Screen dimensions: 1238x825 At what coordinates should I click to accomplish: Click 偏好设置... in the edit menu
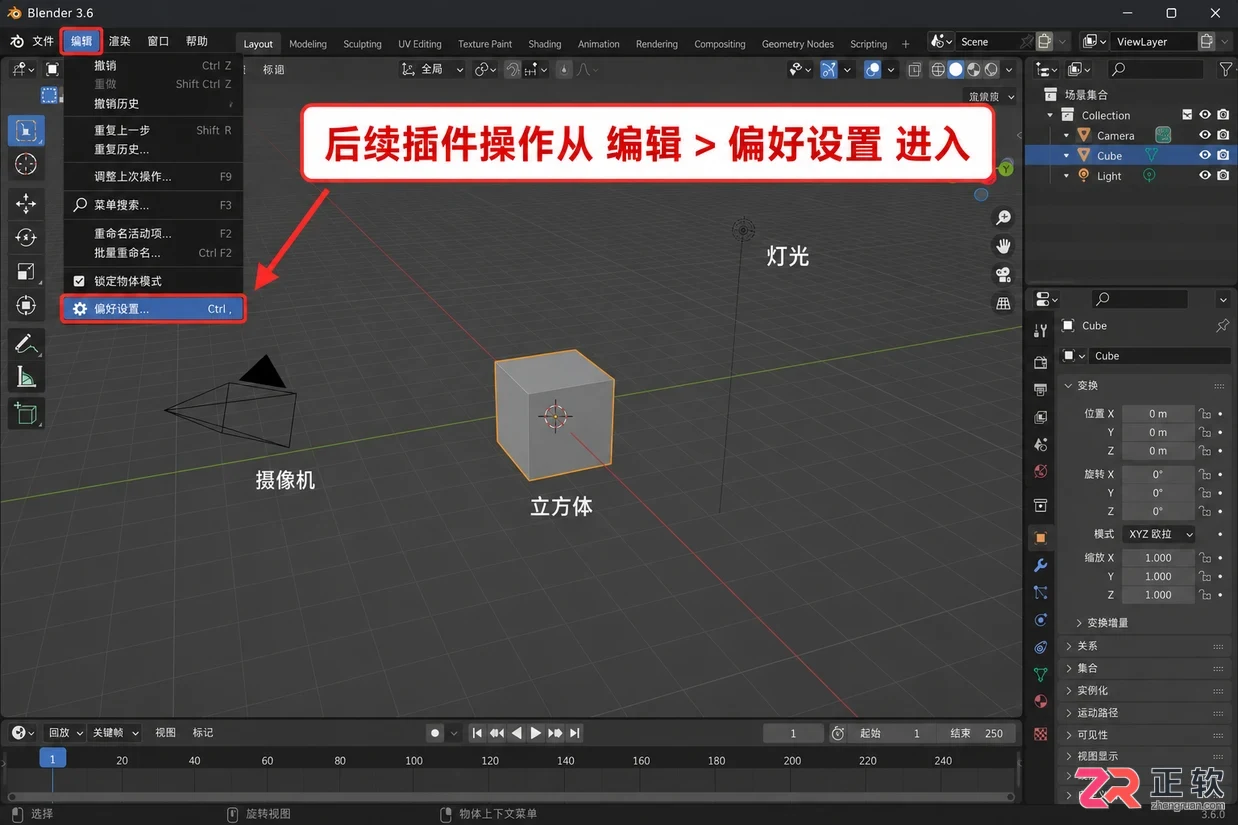pyautogui.click(x=153, y=309)
